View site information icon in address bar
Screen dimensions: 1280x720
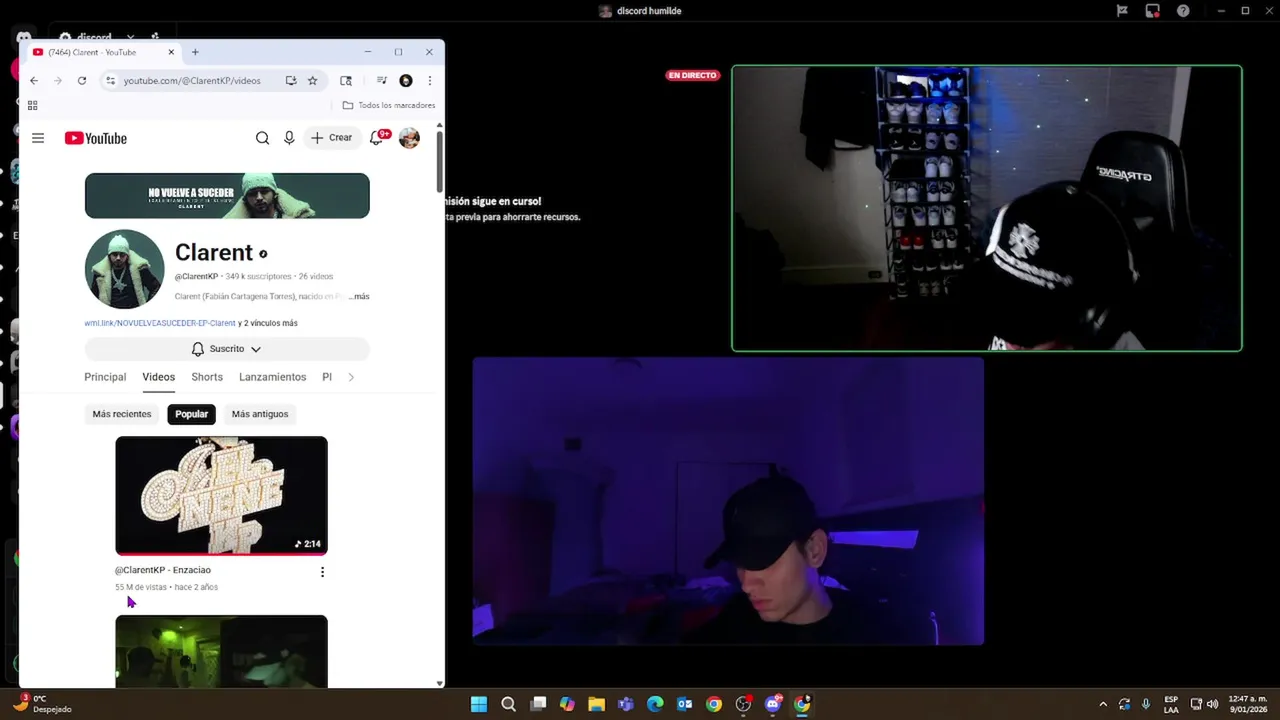point(111,81)
